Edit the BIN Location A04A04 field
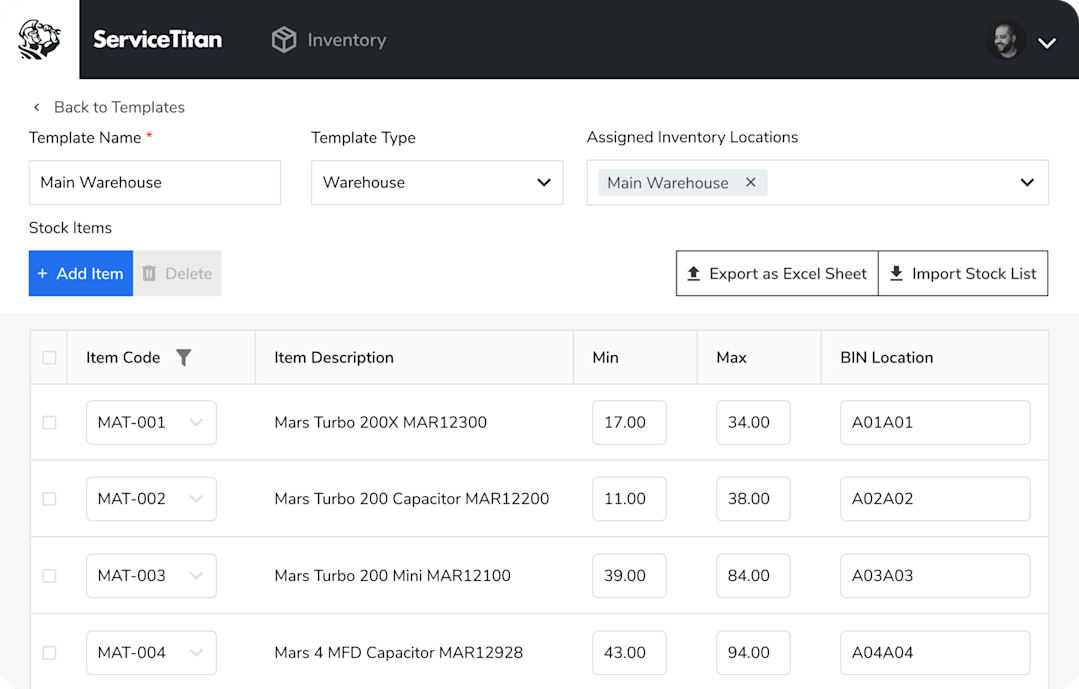Screen dimensions: 1079x689 [x=935, y=653]
